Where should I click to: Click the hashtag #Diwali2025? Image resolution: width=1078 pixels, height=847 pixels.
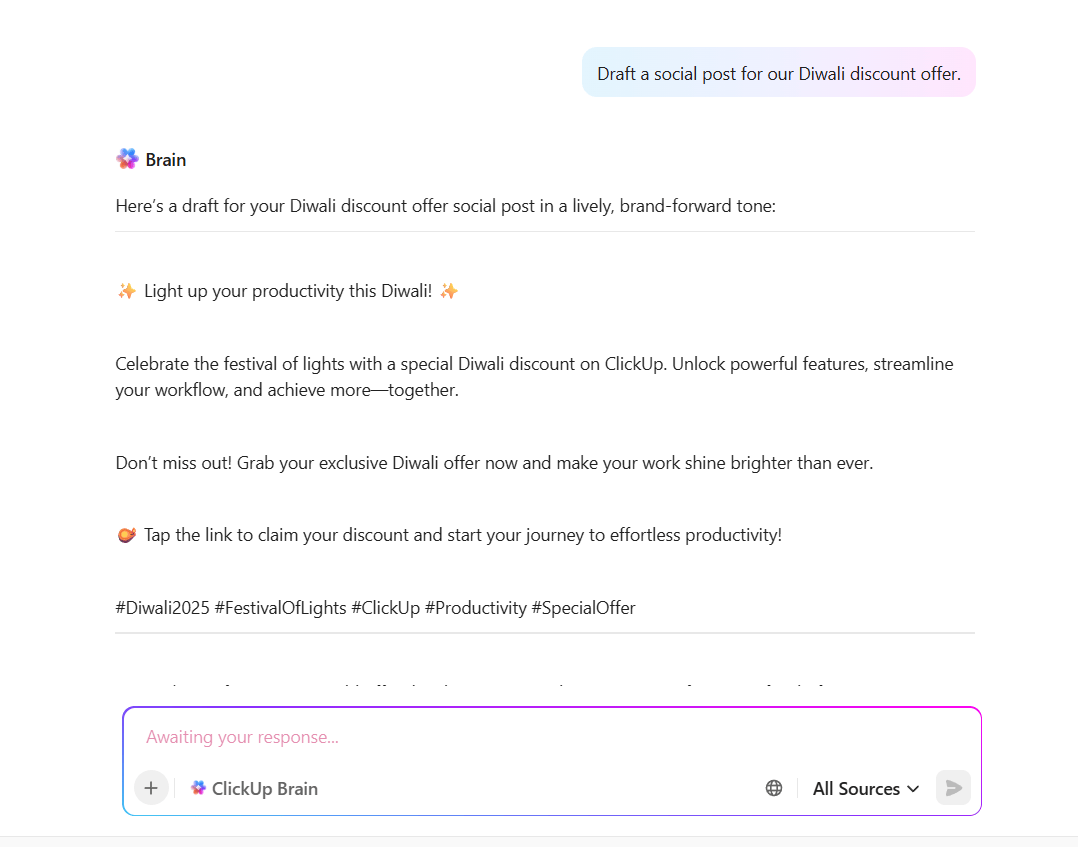click(x=160, y=607)
